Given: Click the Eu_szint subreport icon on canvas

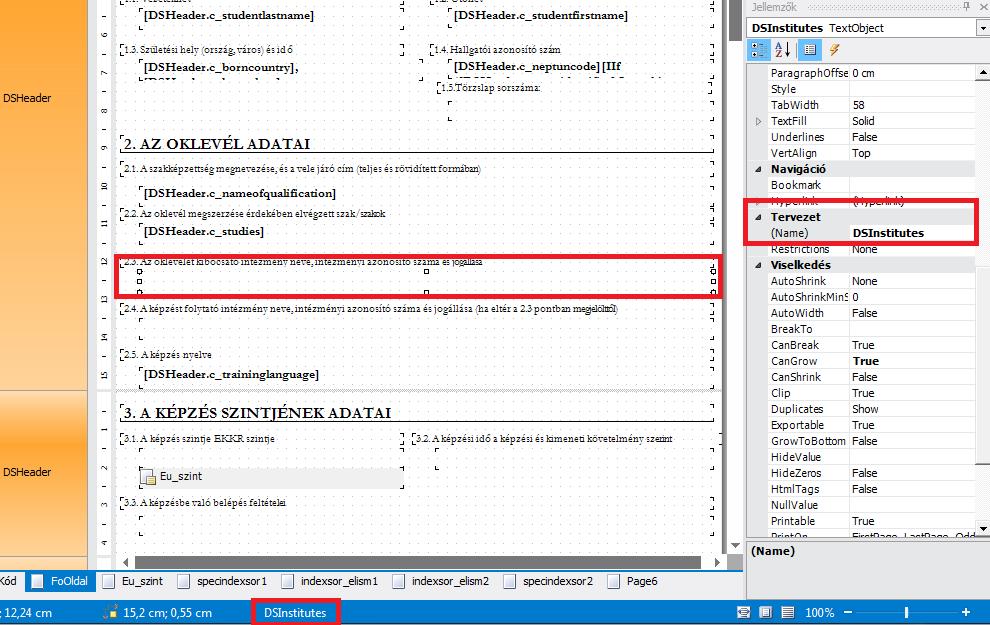Looking at the screenshot, I should pyautogui.click(x=148, y=477).
